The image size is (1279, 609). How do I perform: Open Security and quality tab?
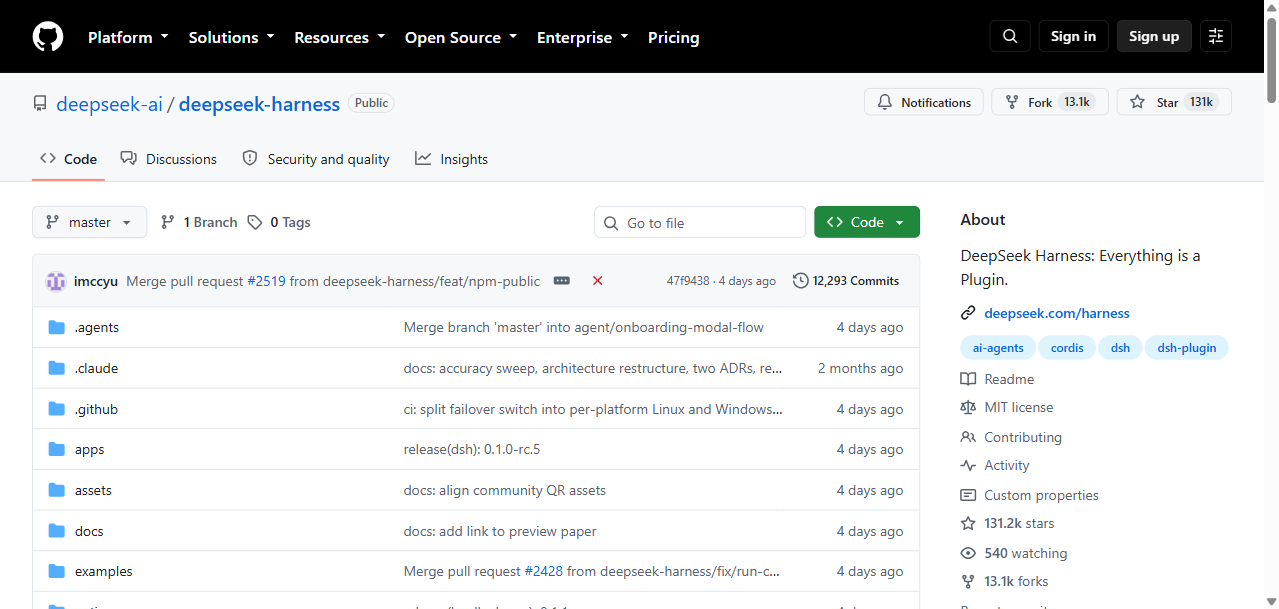click(316, 159)
